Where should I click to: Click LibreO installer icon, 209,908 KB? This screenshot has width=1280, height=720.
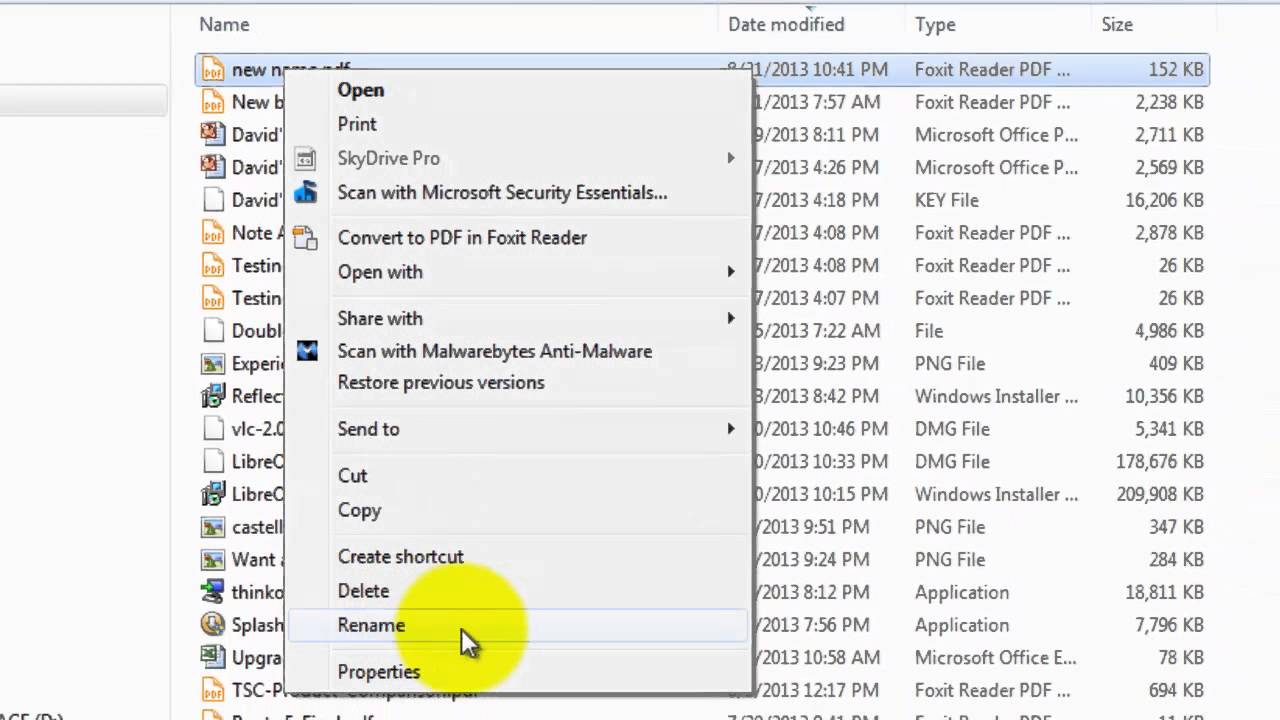click(x=213, y=494)
